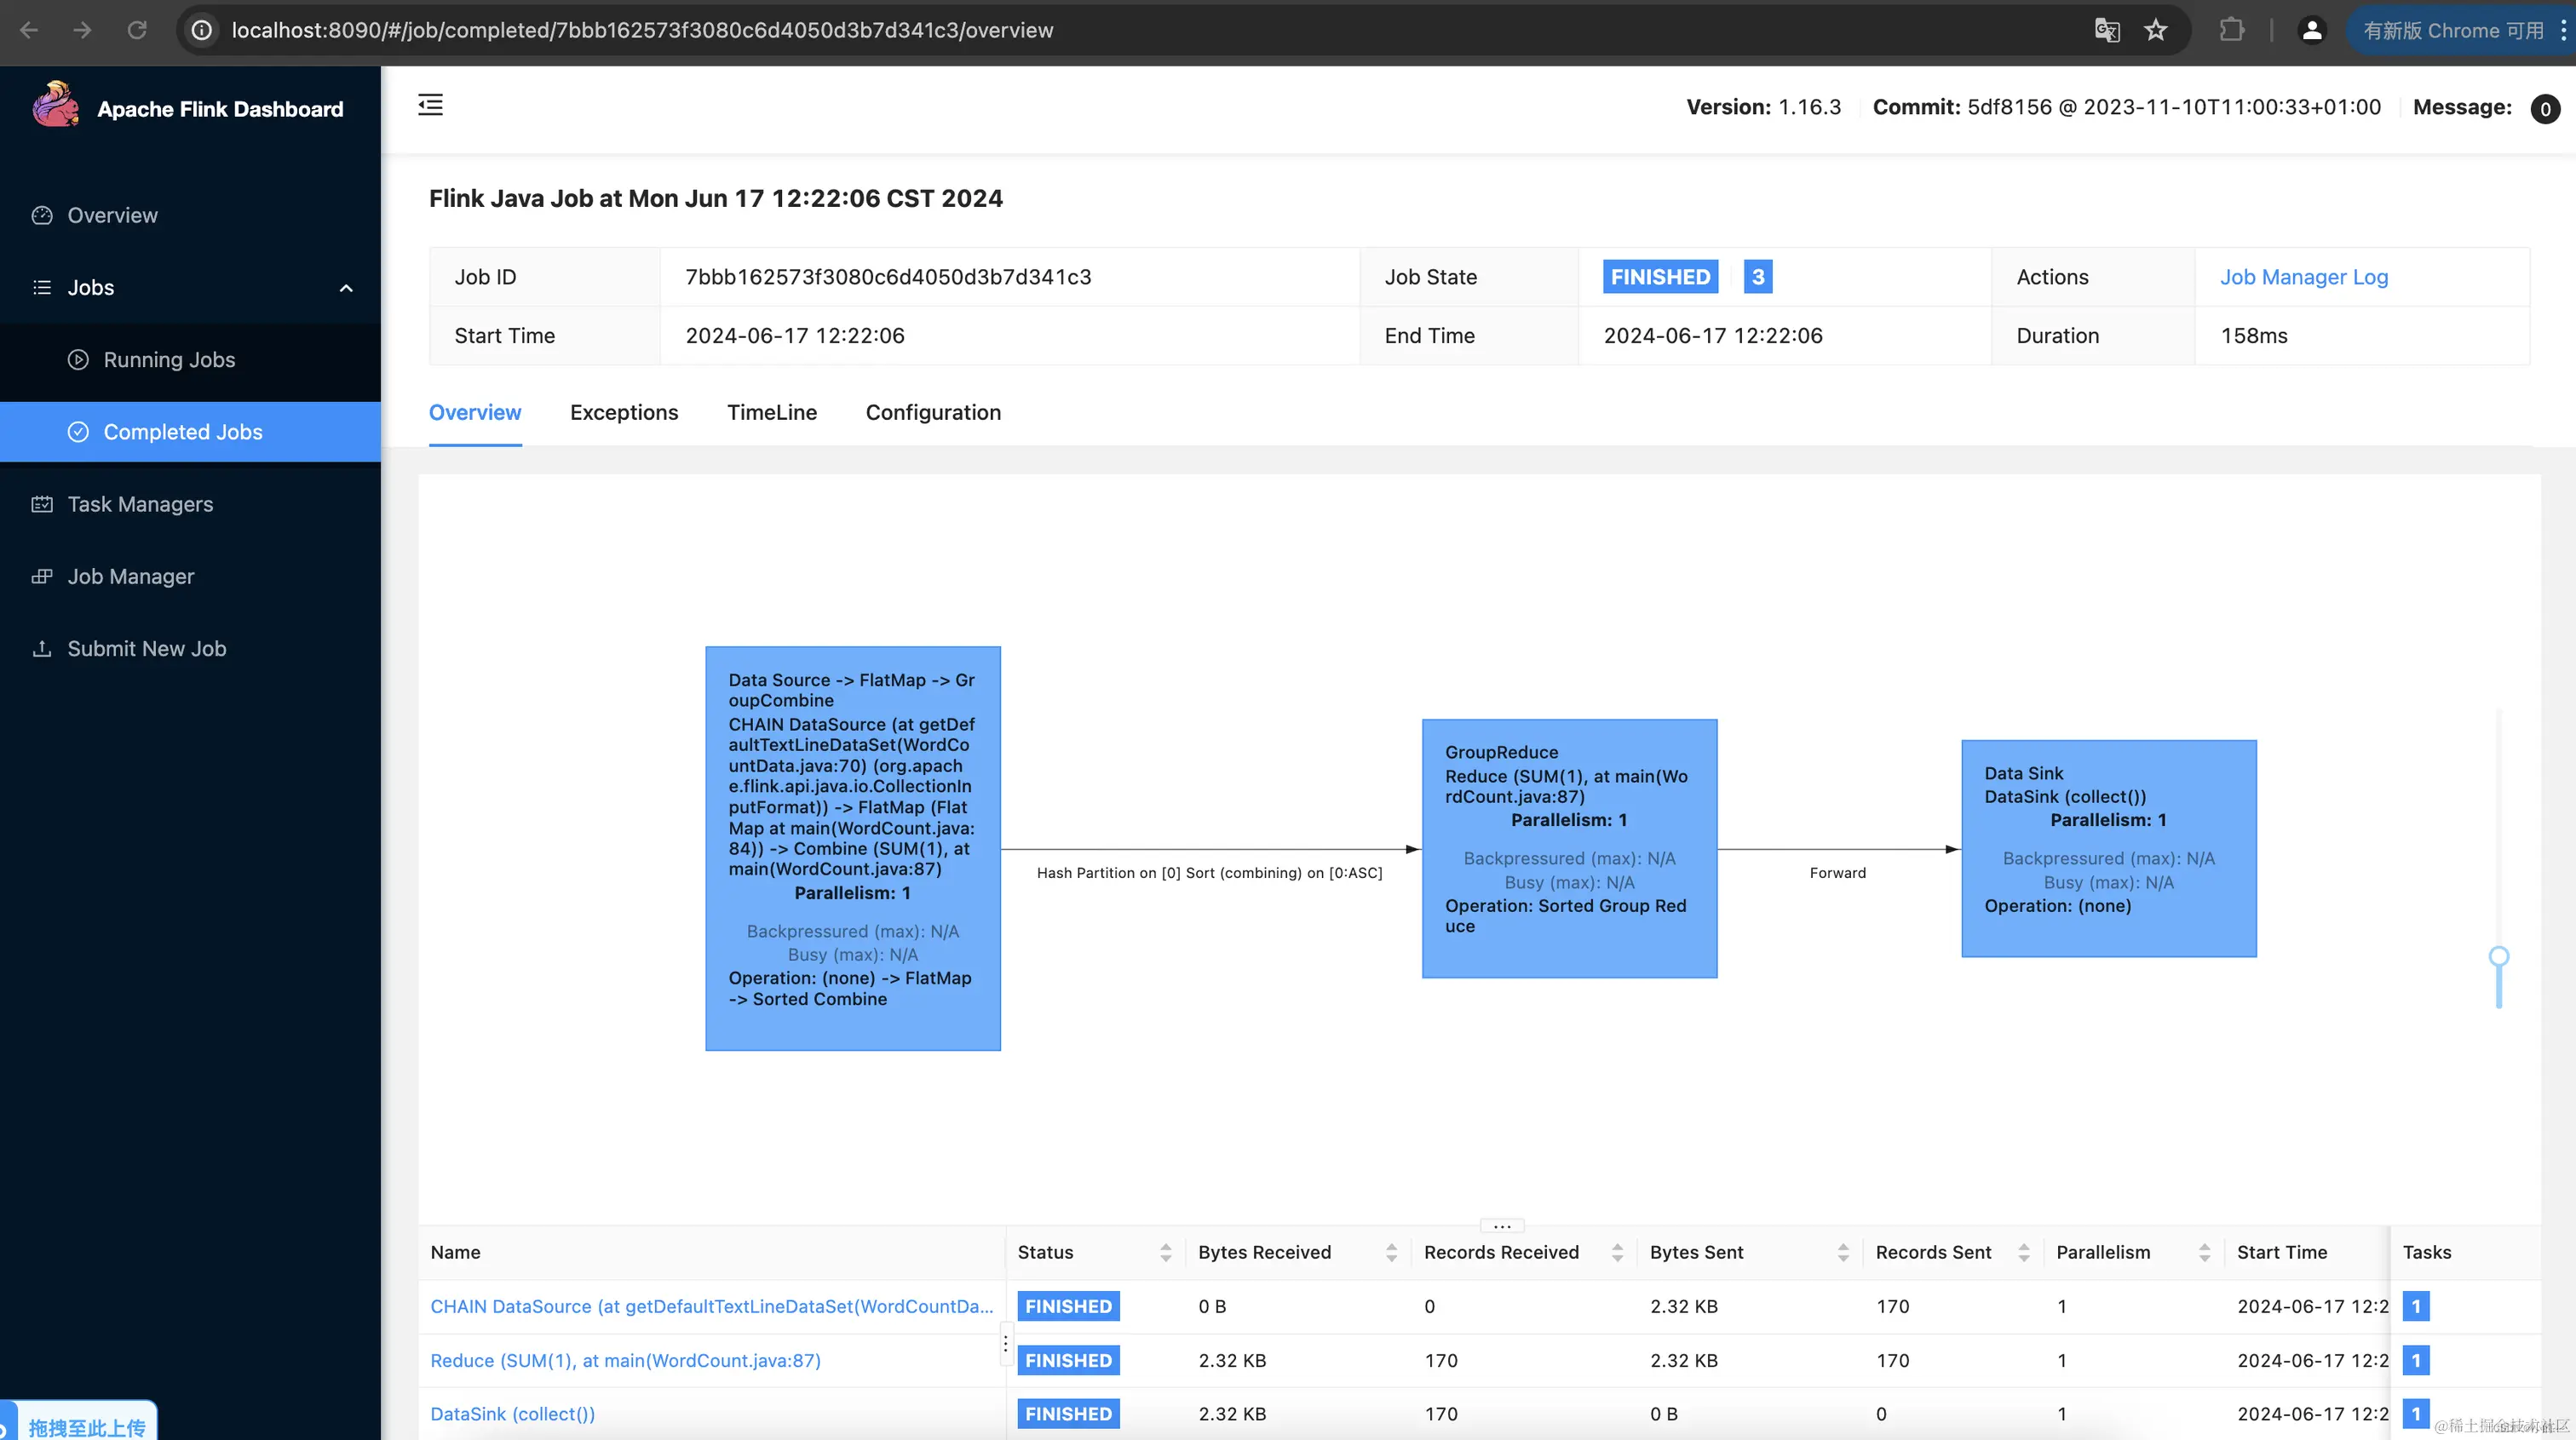Open Reduce (SUM(1)) vertex row link
The image size is (2576, 1440).
(x=625, y=1360)
